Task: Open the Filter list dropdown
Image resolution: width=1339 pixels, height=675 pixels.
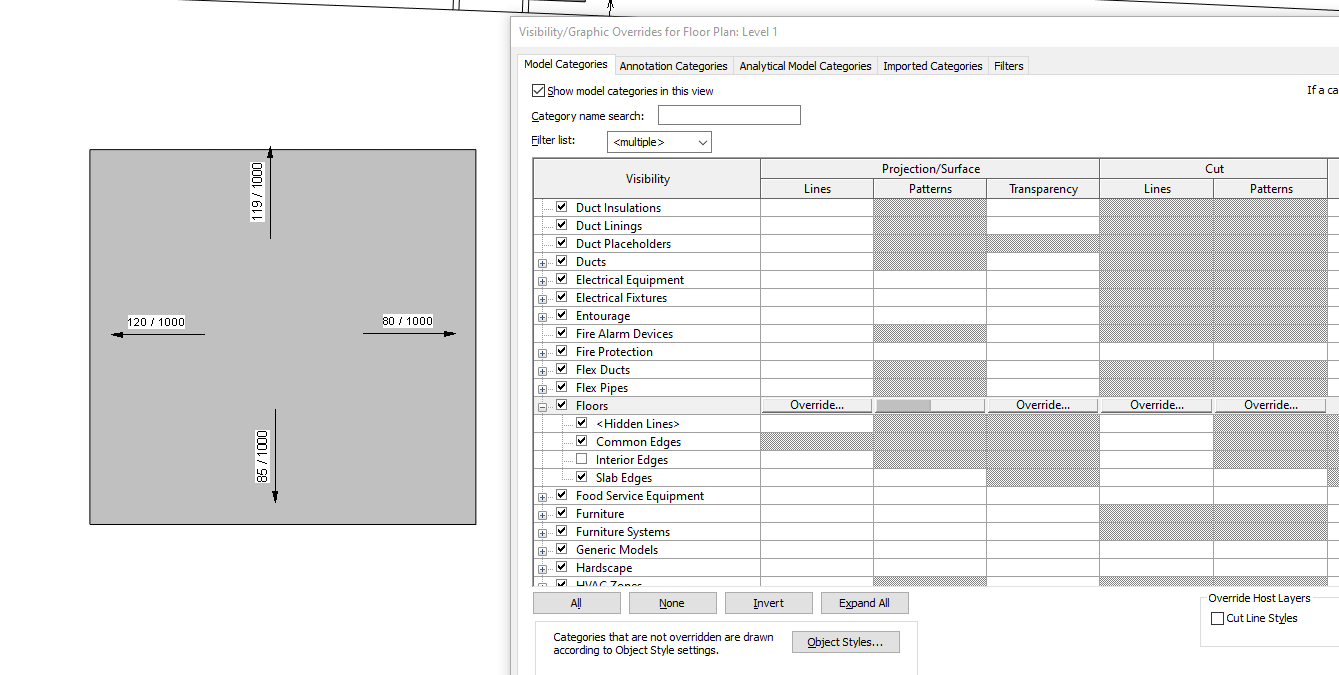Action: [659, 142]
